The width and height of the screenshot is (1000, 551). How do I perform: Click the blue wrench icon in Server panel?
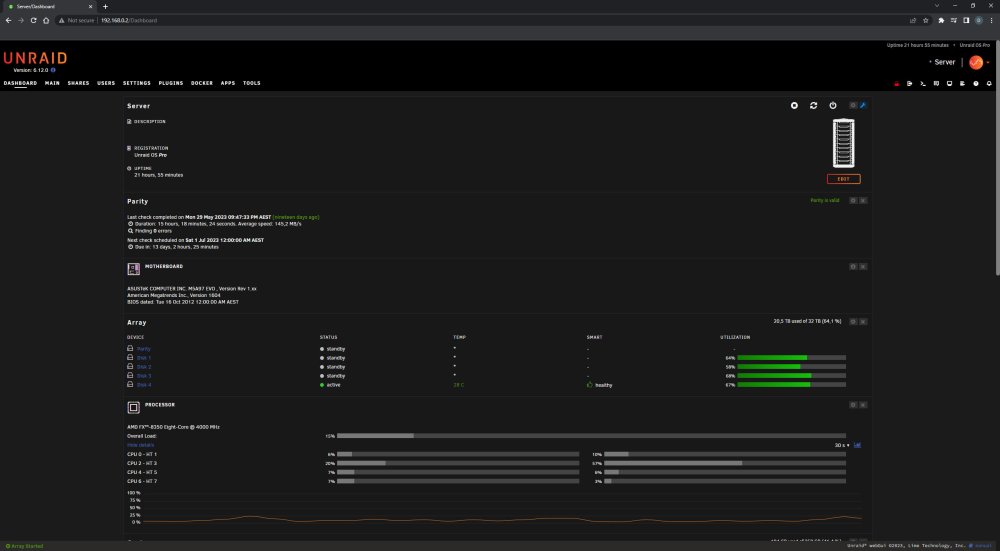[863, 105]
